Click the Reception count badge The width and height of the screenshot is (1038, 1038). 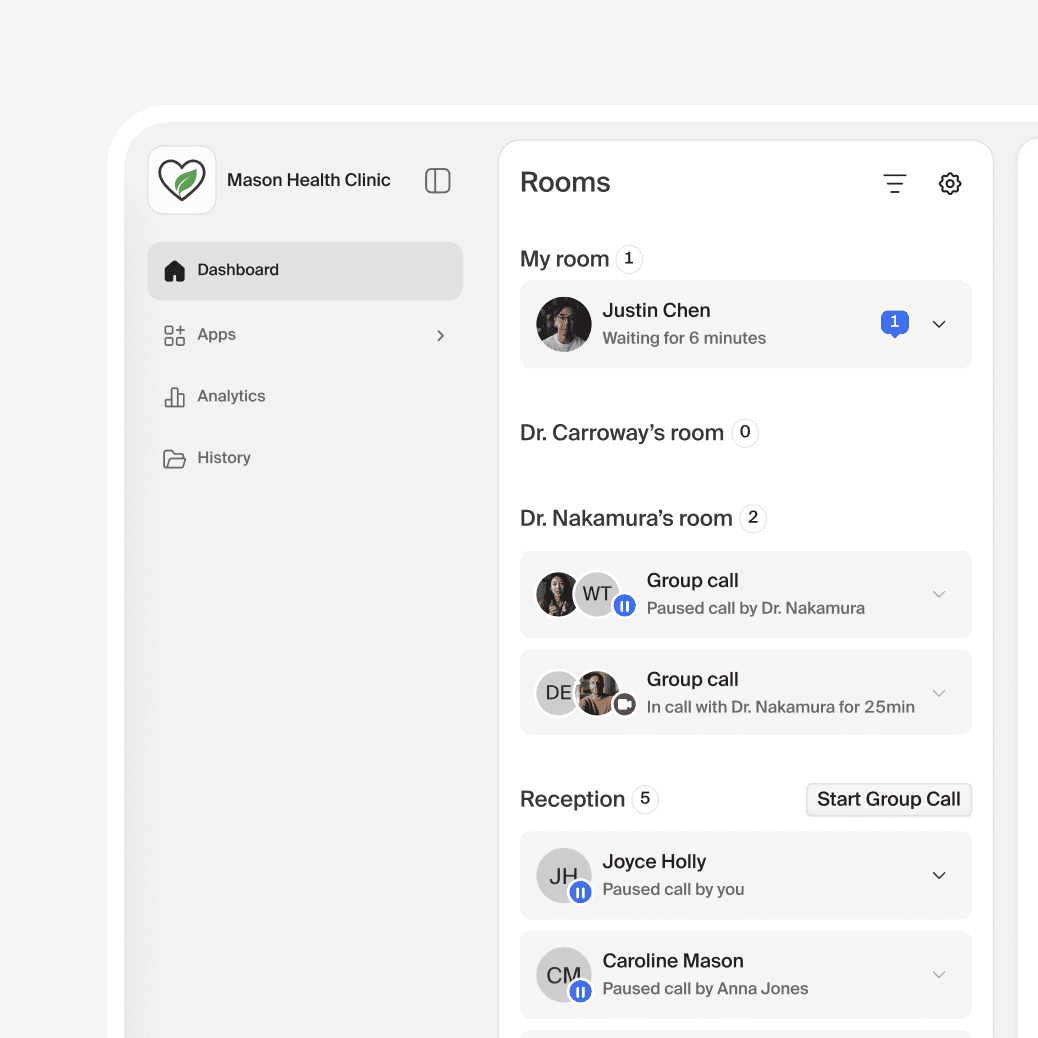pyautogui.click(x=645, y=800)
